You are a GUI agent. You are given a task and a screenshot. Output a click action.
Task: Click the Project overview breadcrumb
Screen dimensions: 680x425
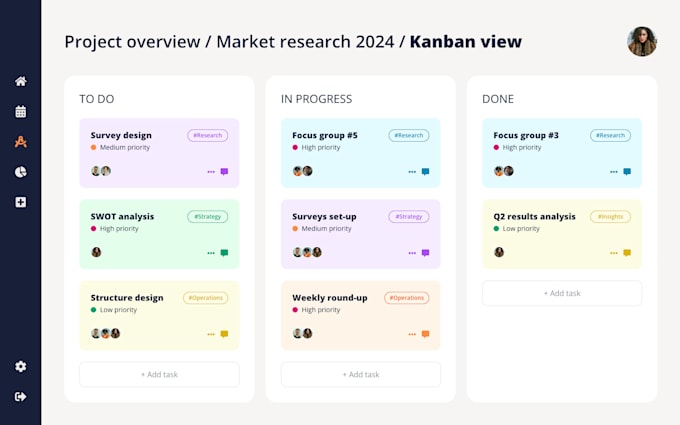pos(132,42)
